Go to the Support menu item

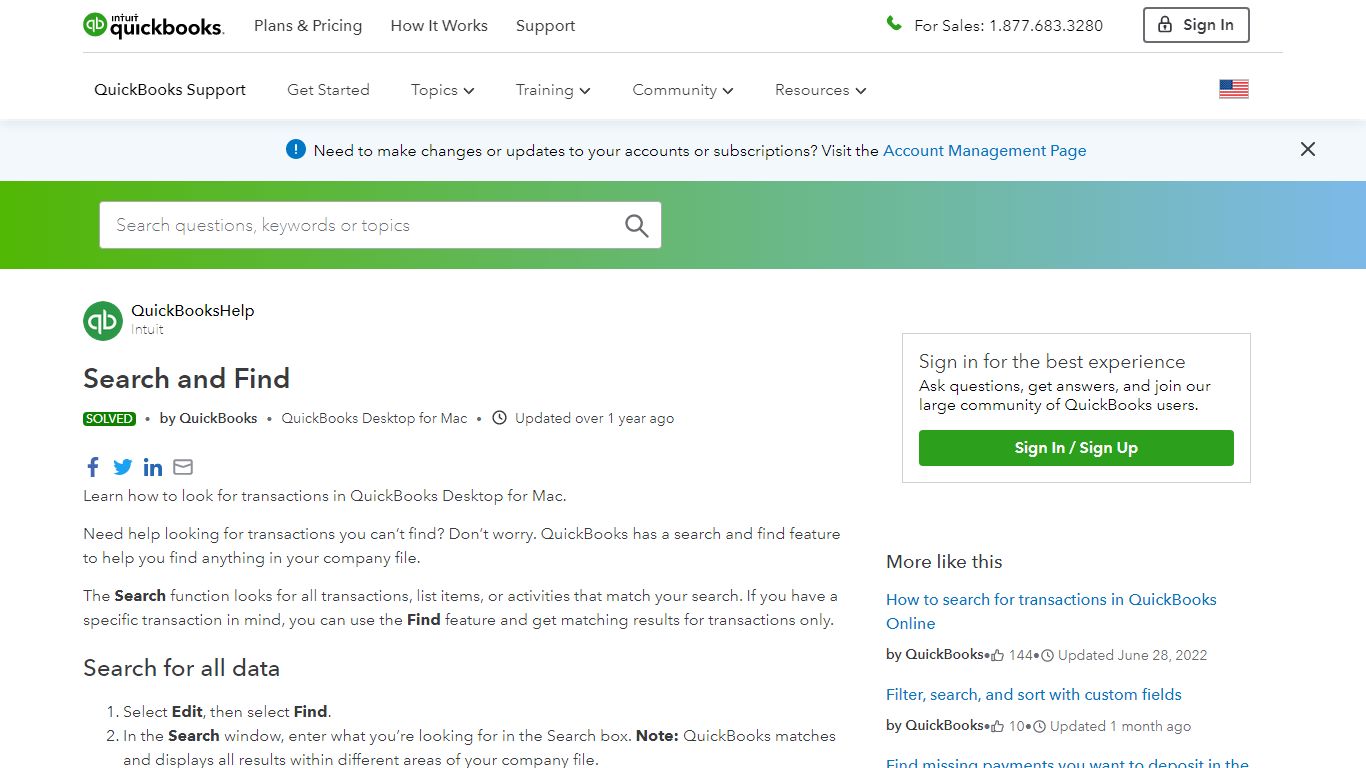[x=545, y=26]
